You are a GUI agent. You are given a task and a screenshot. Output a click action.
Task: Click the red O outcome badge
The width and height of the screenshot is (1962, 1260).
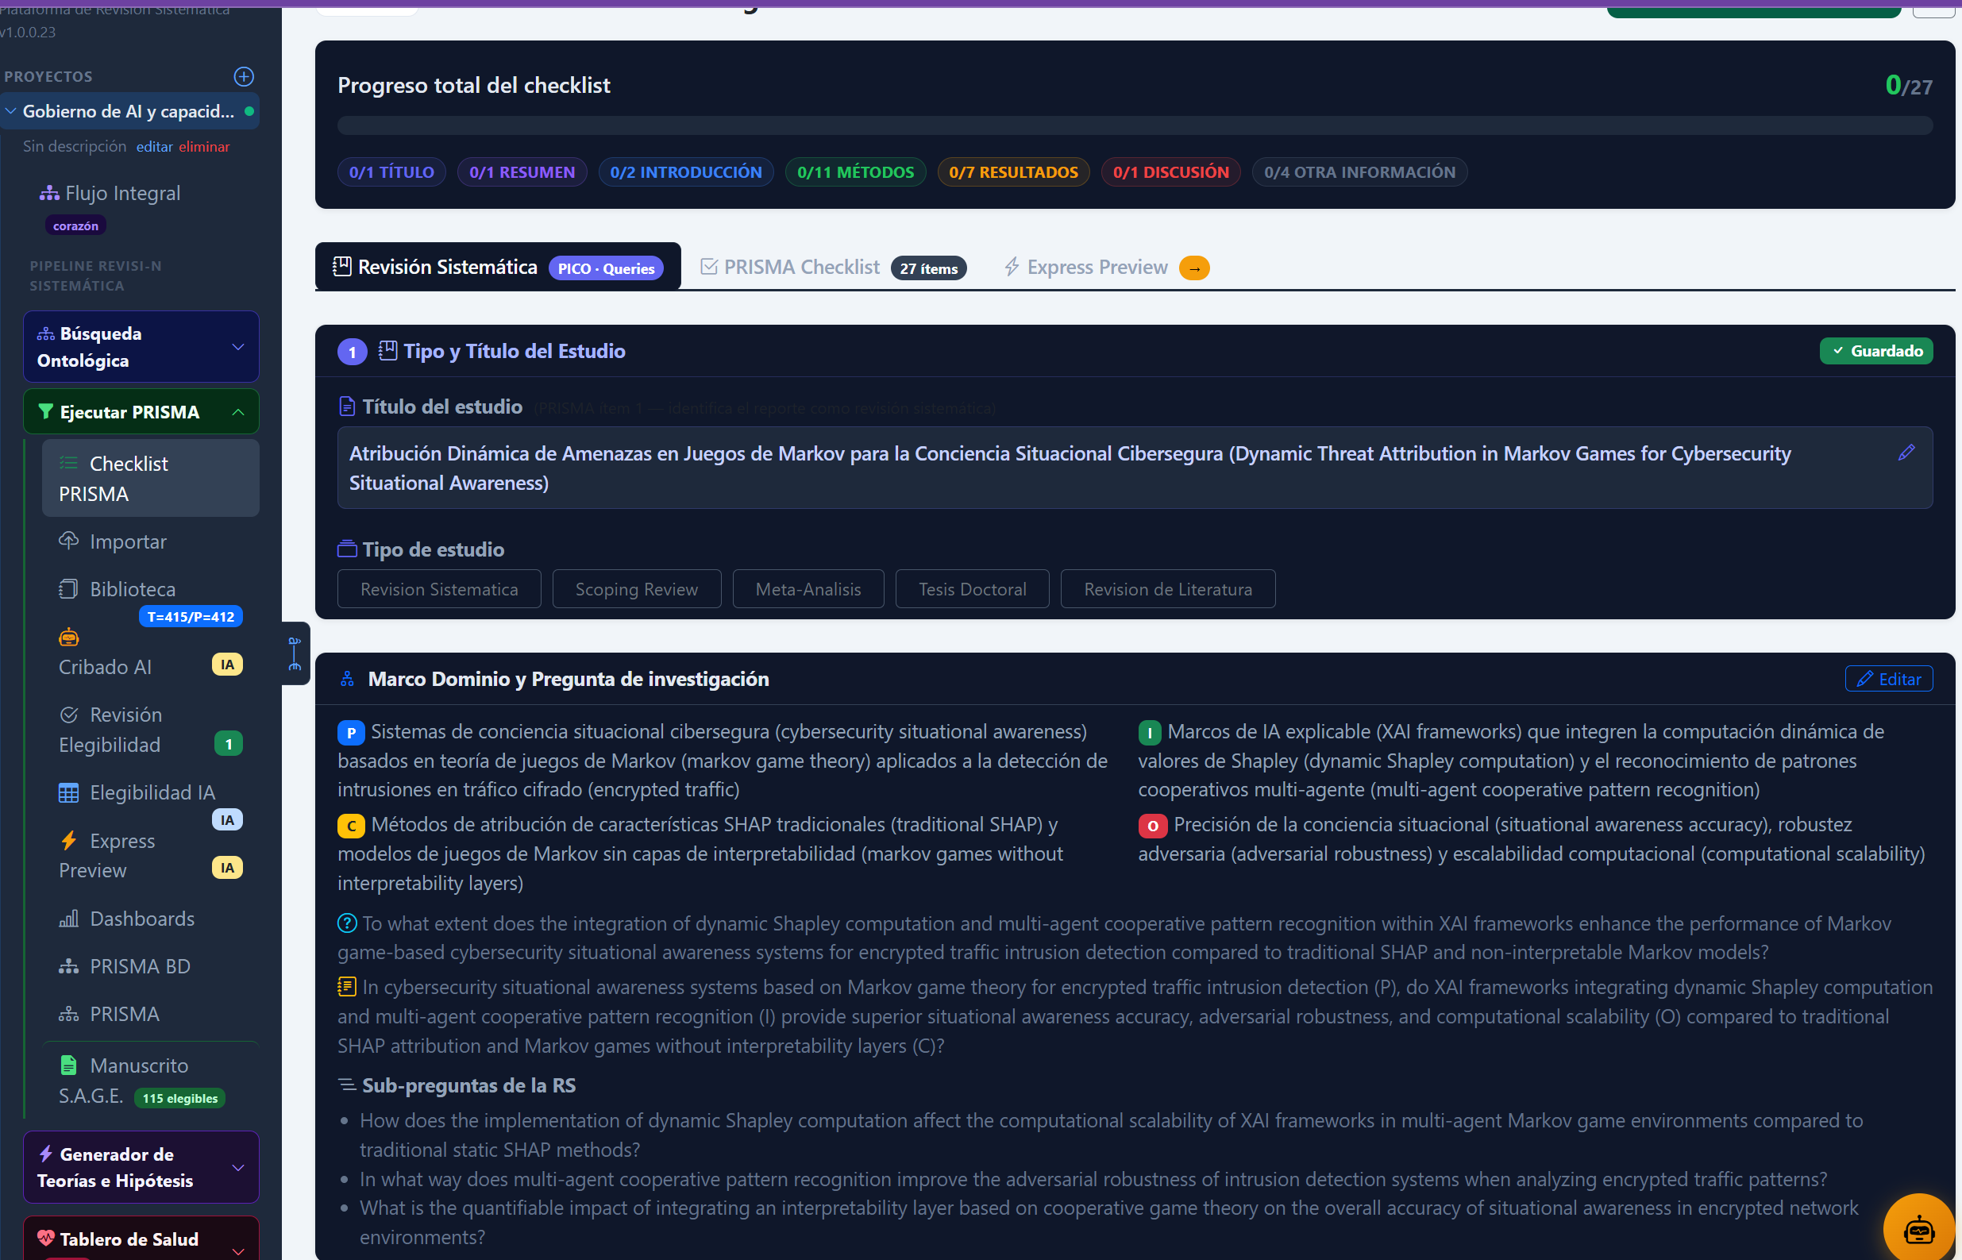coord(1152,826)
